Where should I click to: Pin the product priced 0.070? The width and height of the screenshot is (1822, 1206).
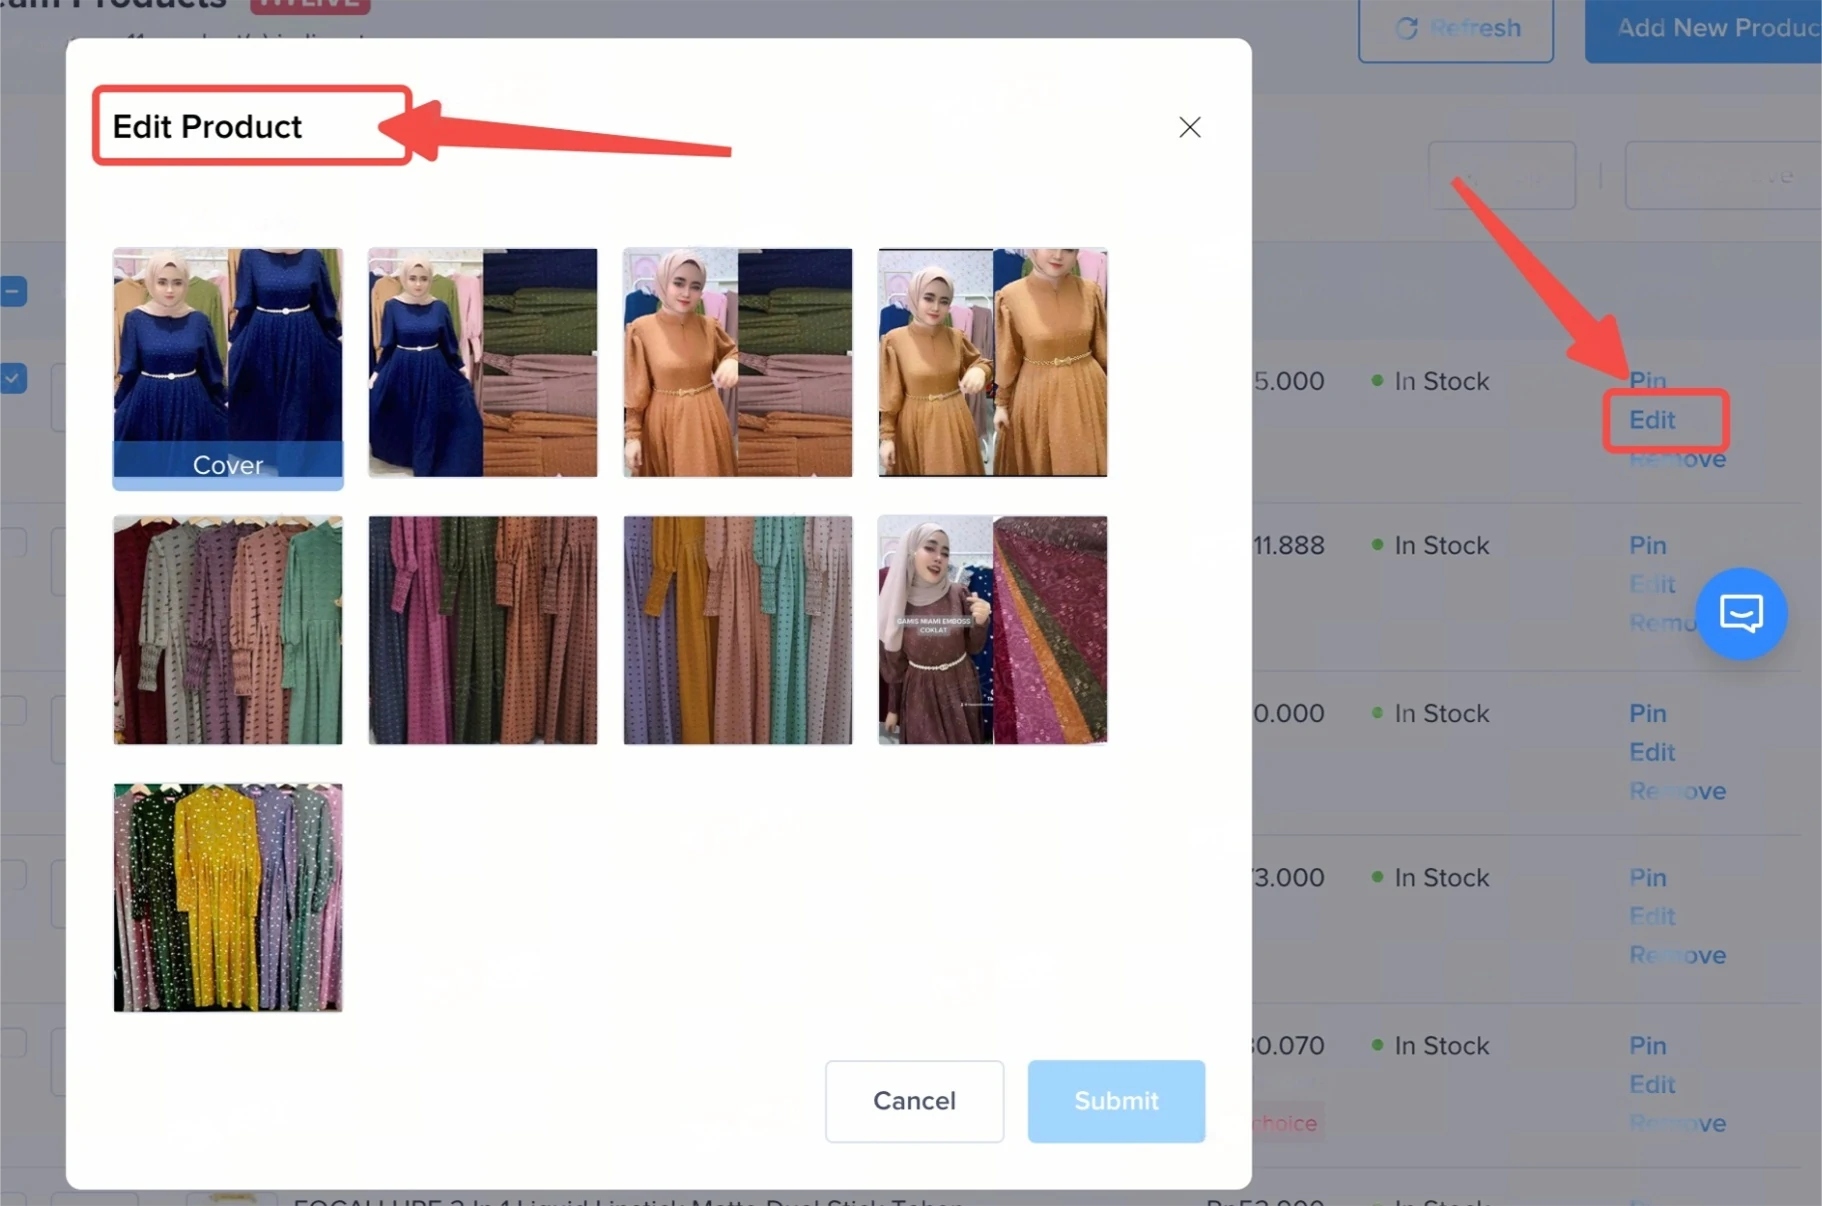[x=1647, y=1045]
